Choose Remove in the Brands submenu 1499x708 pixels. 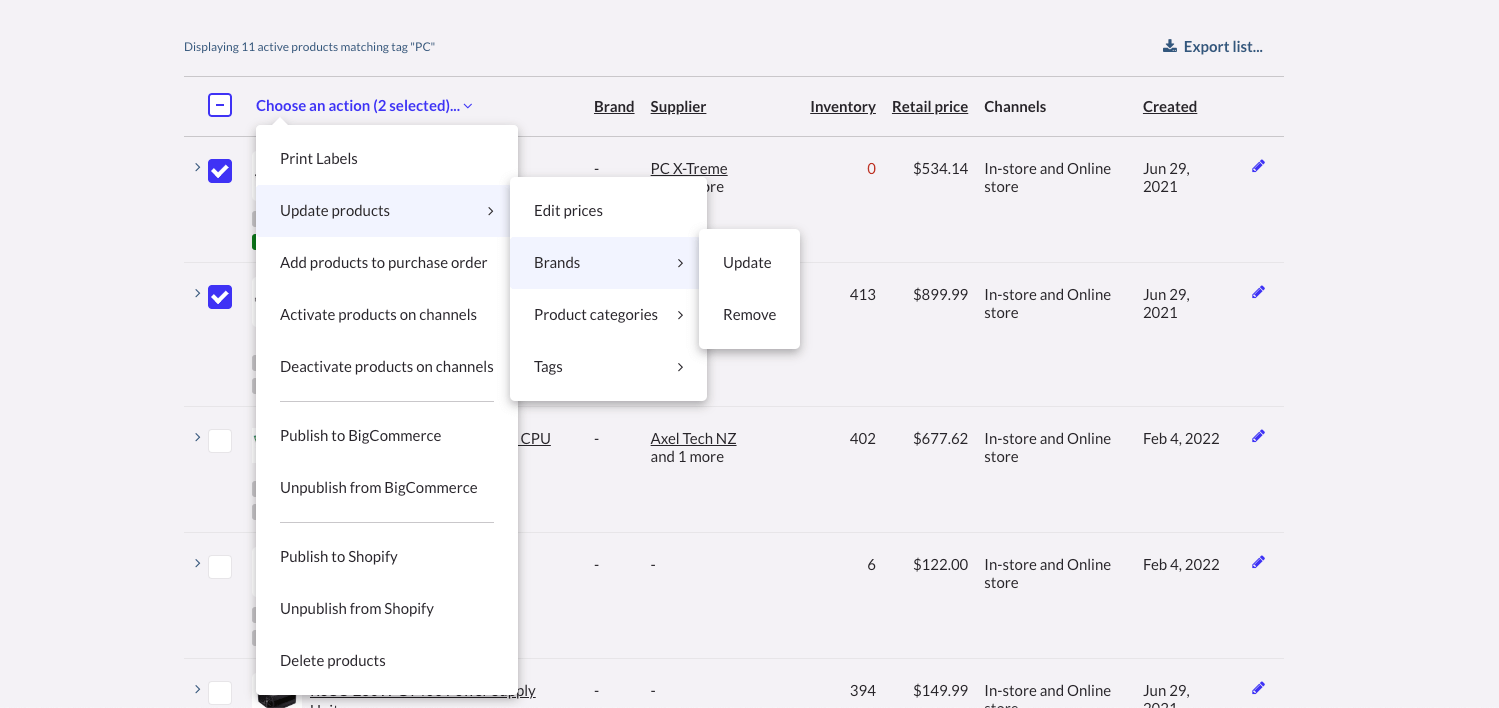coord(749,315)
